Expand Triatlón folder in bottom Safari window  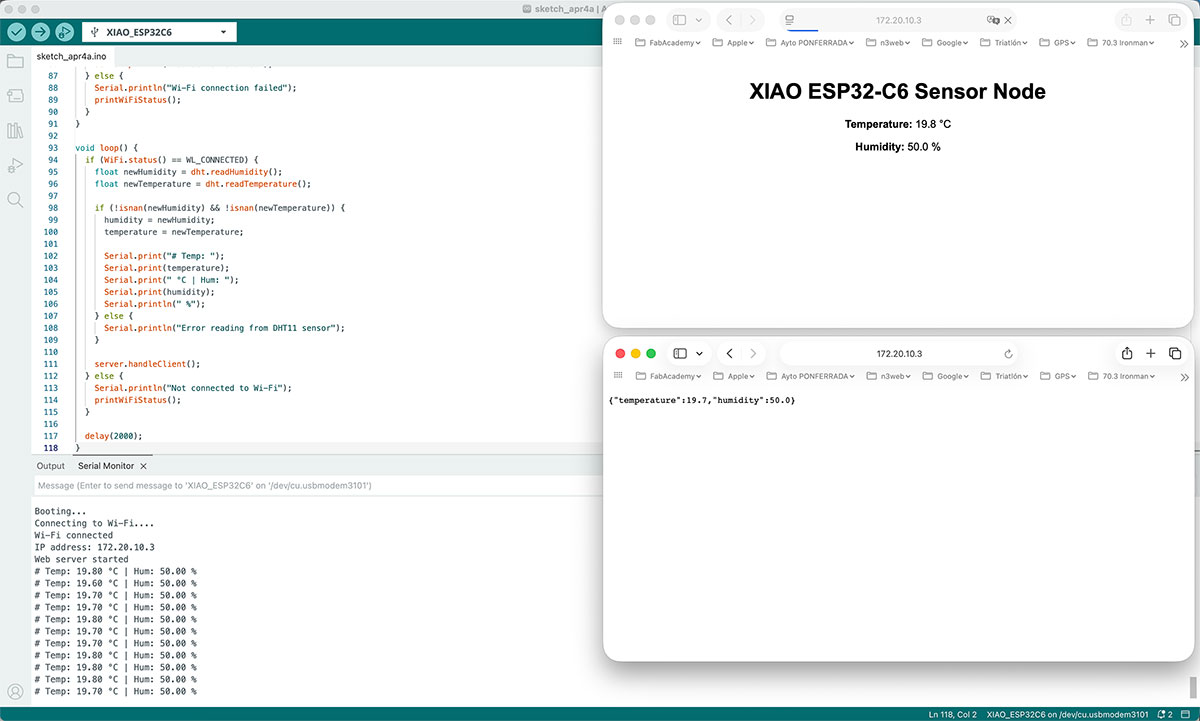[1004, 376]
